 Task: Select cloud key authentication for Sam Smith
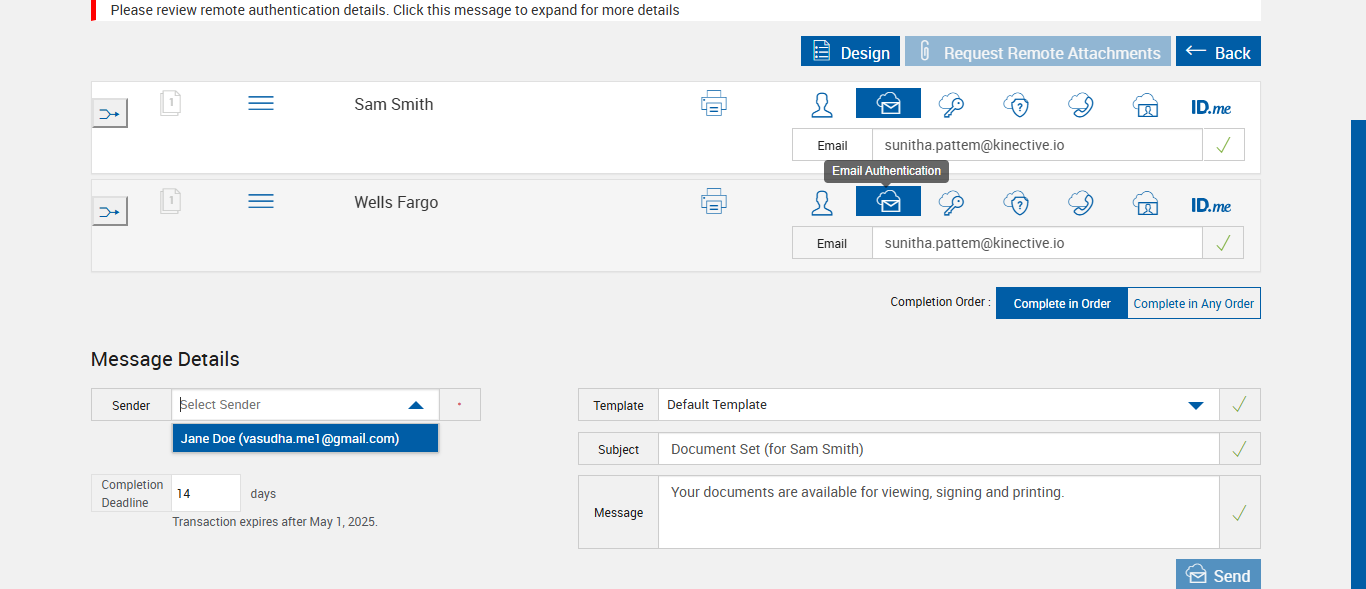[950, 104]
